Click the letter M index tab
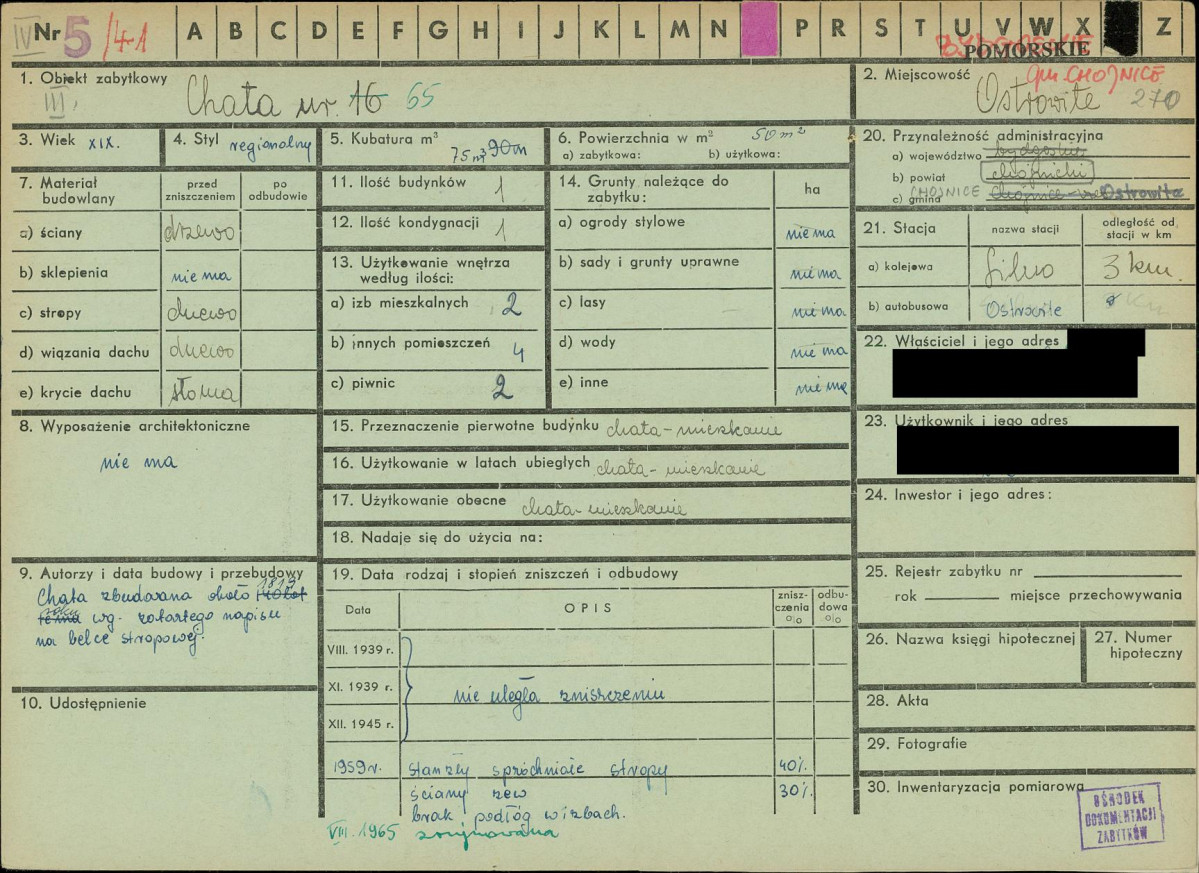Viewport: 1199px width, 873px height. point(679,31)
